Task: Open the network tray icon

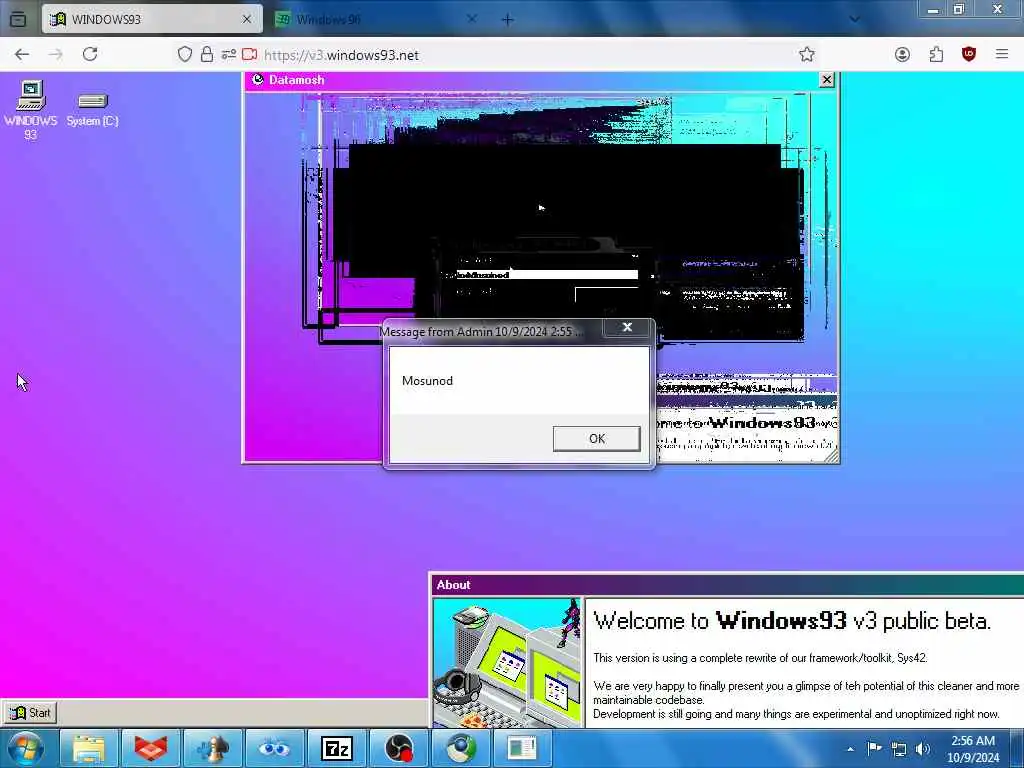Action: point(899,749)
